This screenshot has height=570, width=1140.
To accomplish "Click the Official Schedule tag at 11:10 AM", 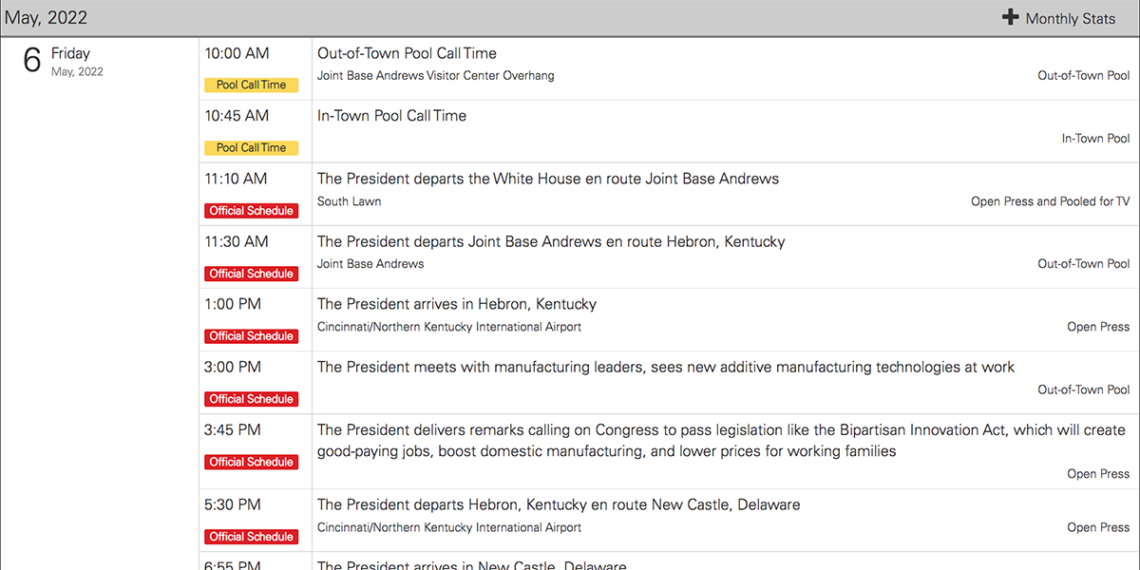I will [252, 211].
